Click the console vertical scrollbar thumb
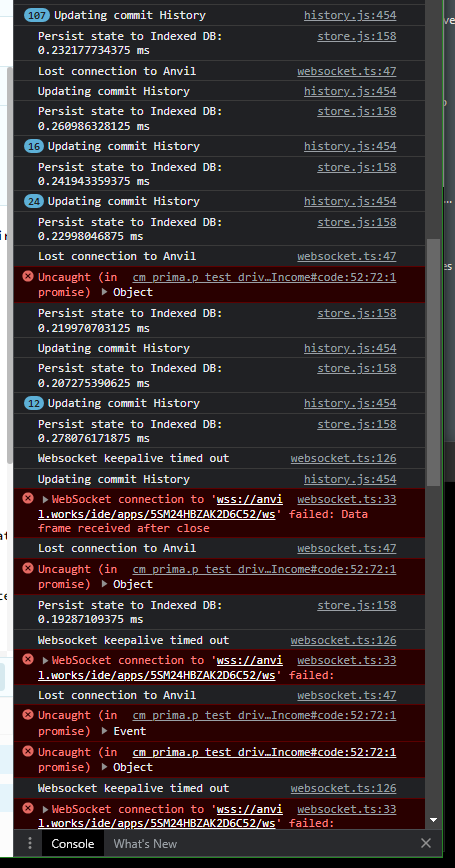 point(434,363)
